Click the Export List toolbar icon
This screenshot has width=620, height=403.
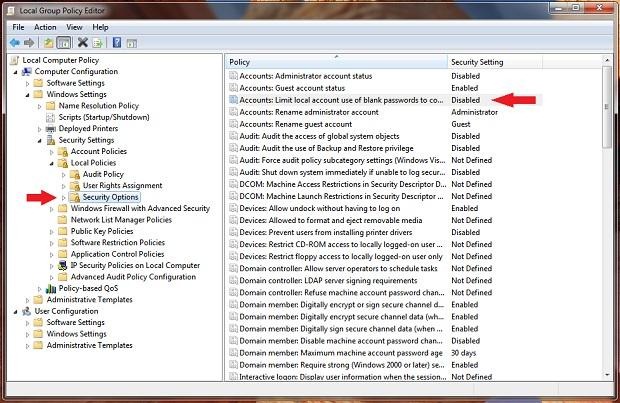(97, 42)
